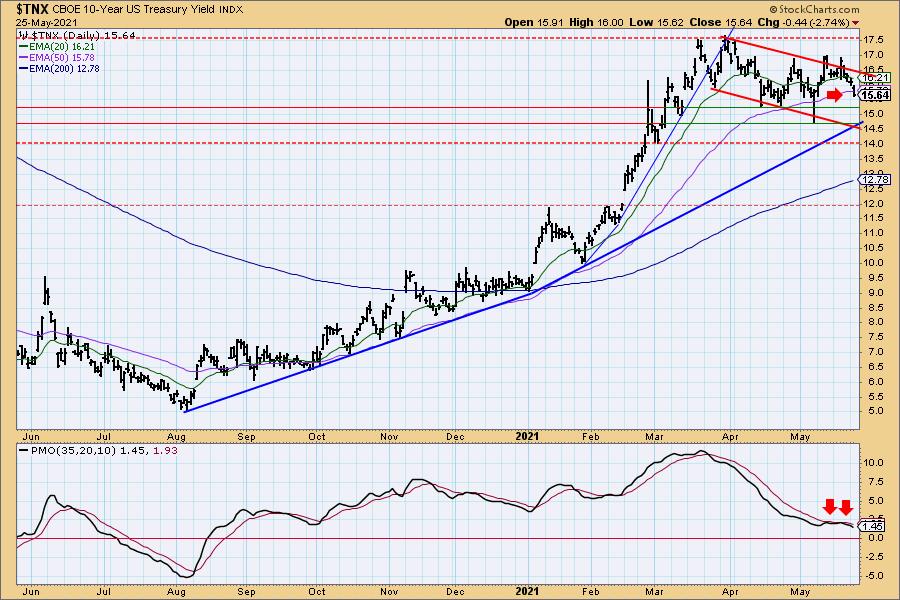900x600 pixels.
Task: Click 14.0 on the price y-axis
Action: (872, 144)
